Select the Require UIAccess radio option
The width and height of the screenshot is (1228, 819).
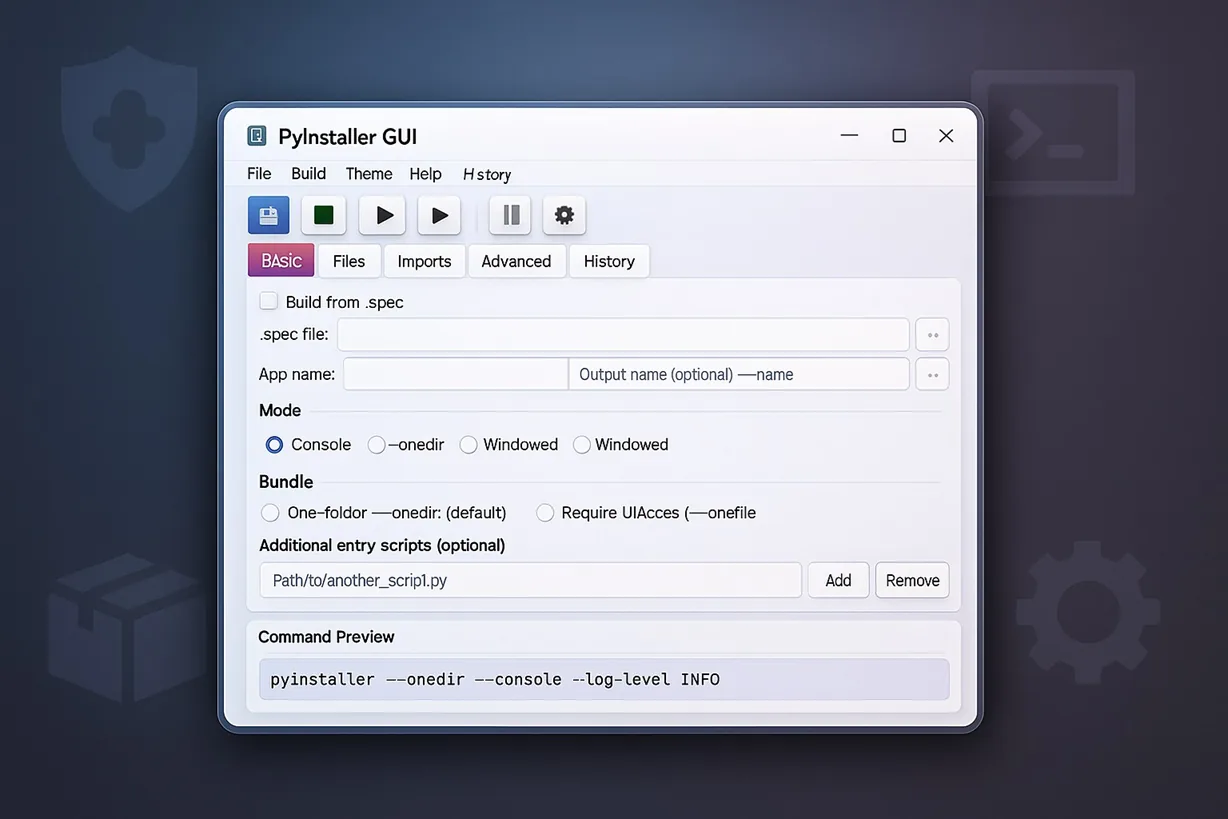point(545,513)
